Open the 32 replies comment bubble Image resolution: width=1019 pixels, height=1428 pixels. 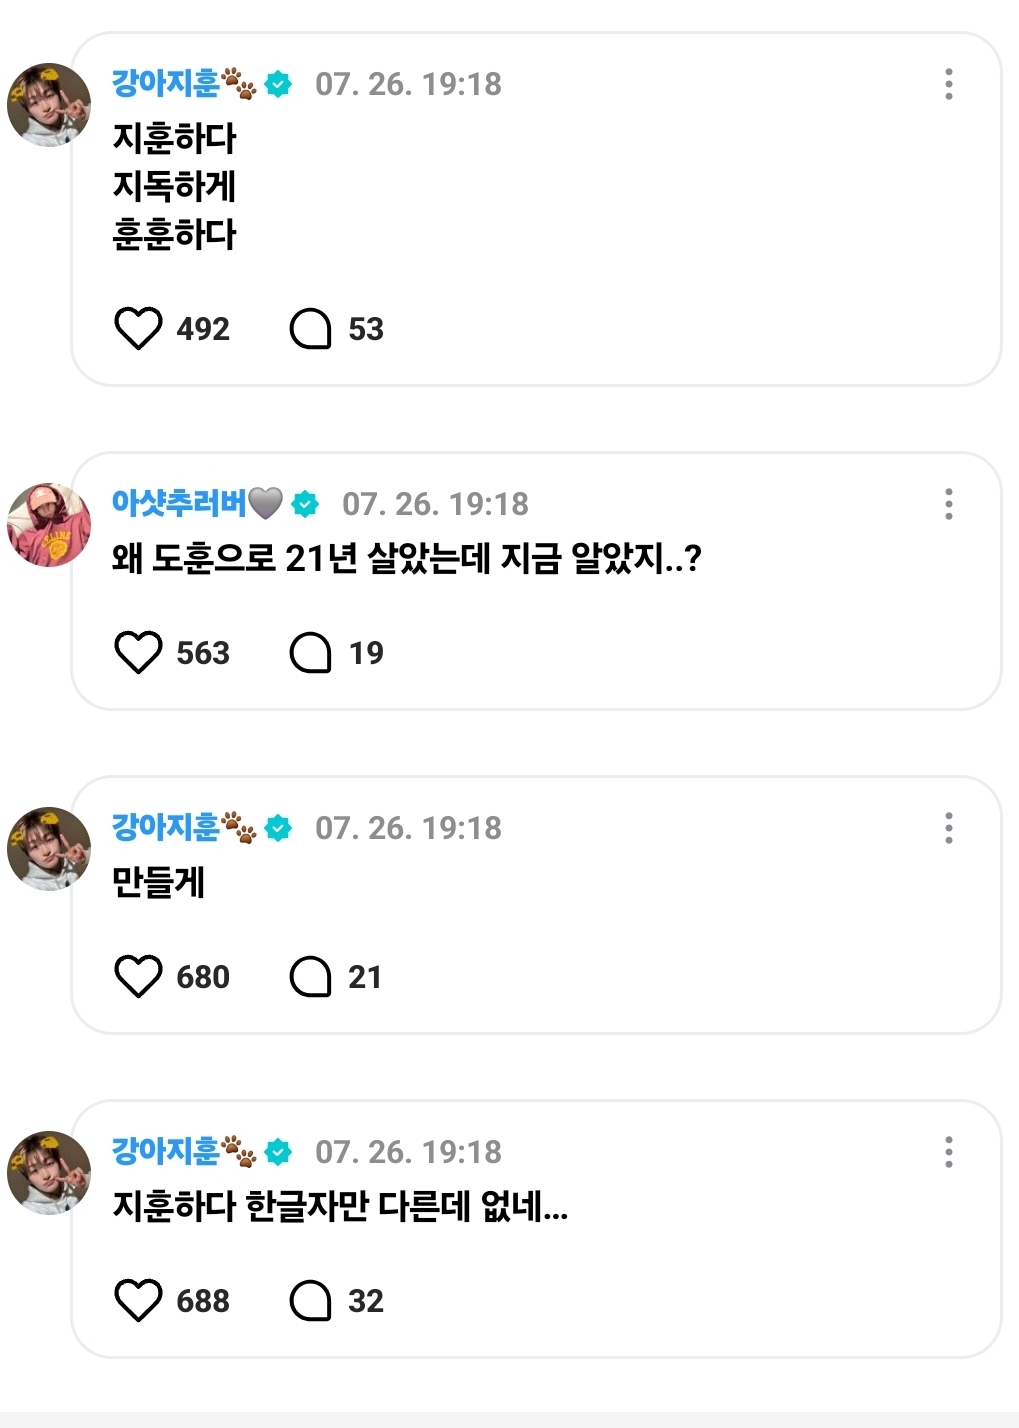coord(310,1301)
